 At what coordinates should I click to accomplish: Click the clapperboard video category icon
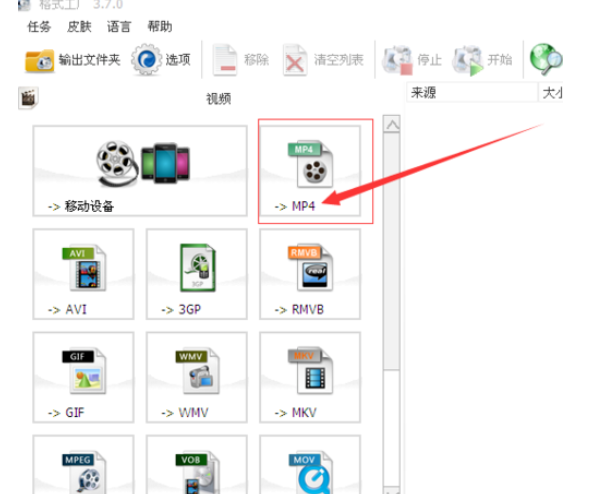28,98
